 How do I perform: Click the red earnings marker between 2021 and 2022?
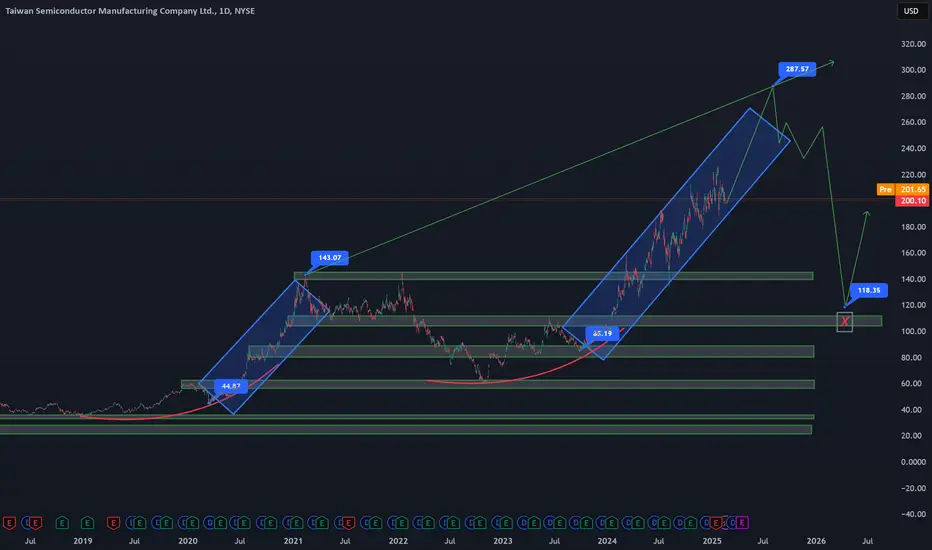pos(349,523)
